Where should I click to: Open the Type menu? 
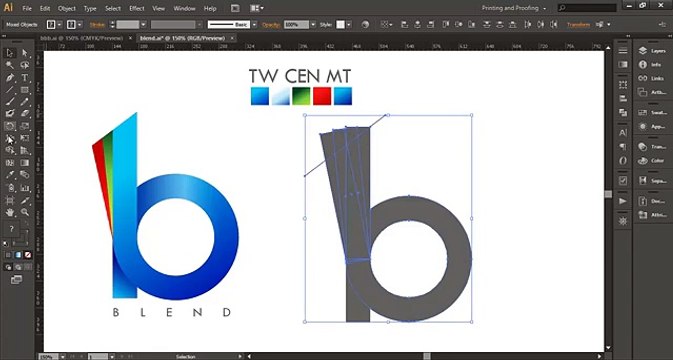(x=90, y=8)
